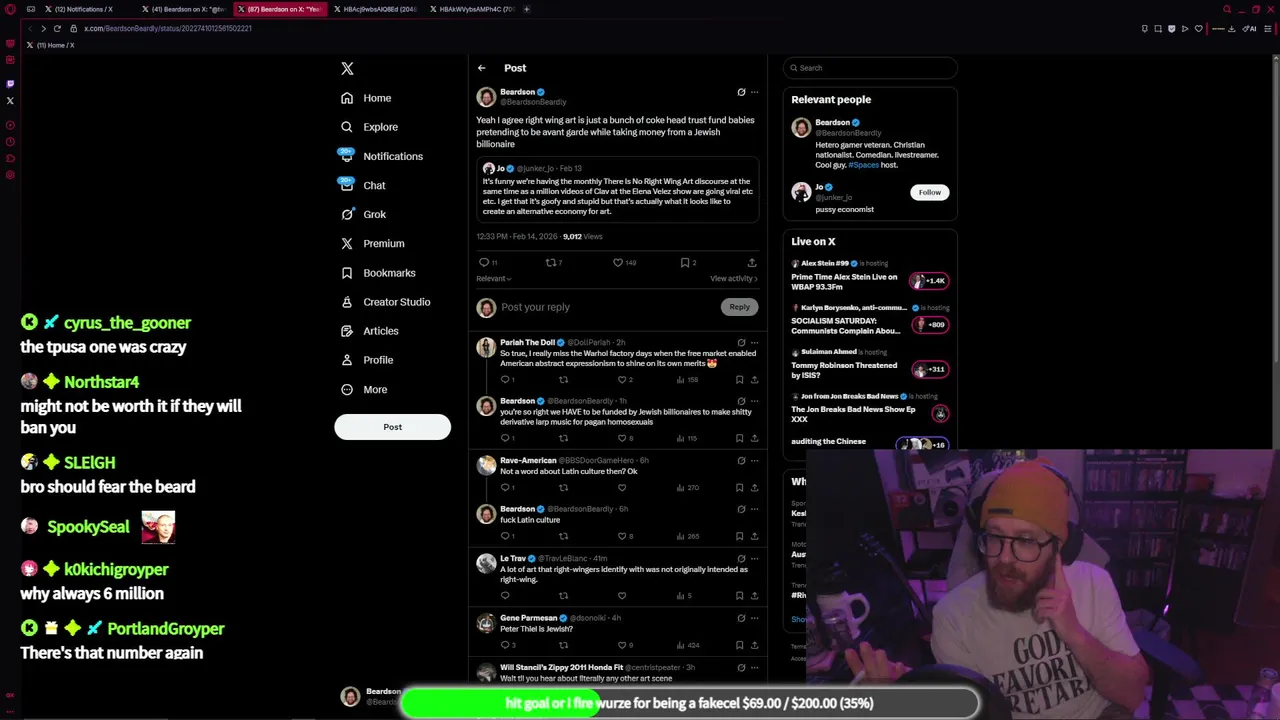This screenshot has height=720, width=1280.
Task: Click the blue Post button in sidebar
Action: 392,427
